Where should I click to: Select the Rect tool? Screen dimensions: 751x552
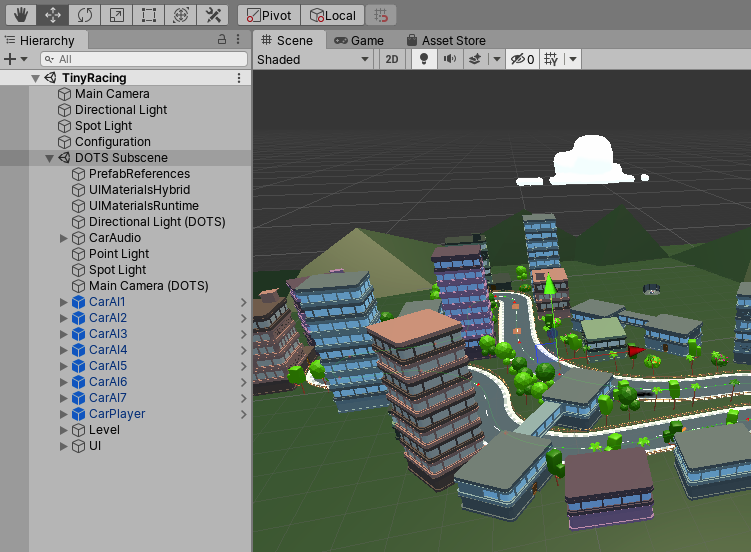(149, 15)
